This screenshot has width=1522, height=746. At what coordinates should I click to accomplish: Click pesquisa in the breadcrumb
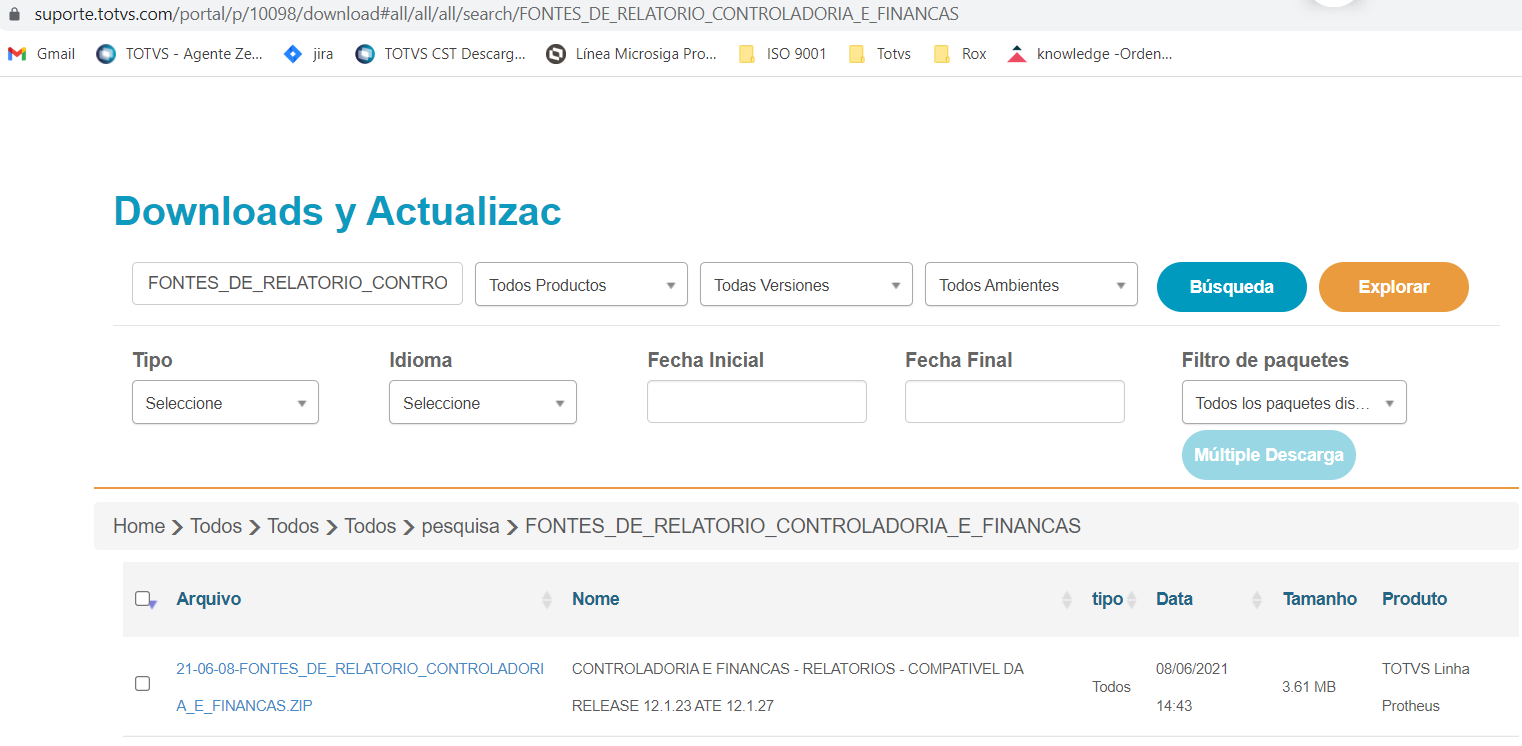click(460, 526)
